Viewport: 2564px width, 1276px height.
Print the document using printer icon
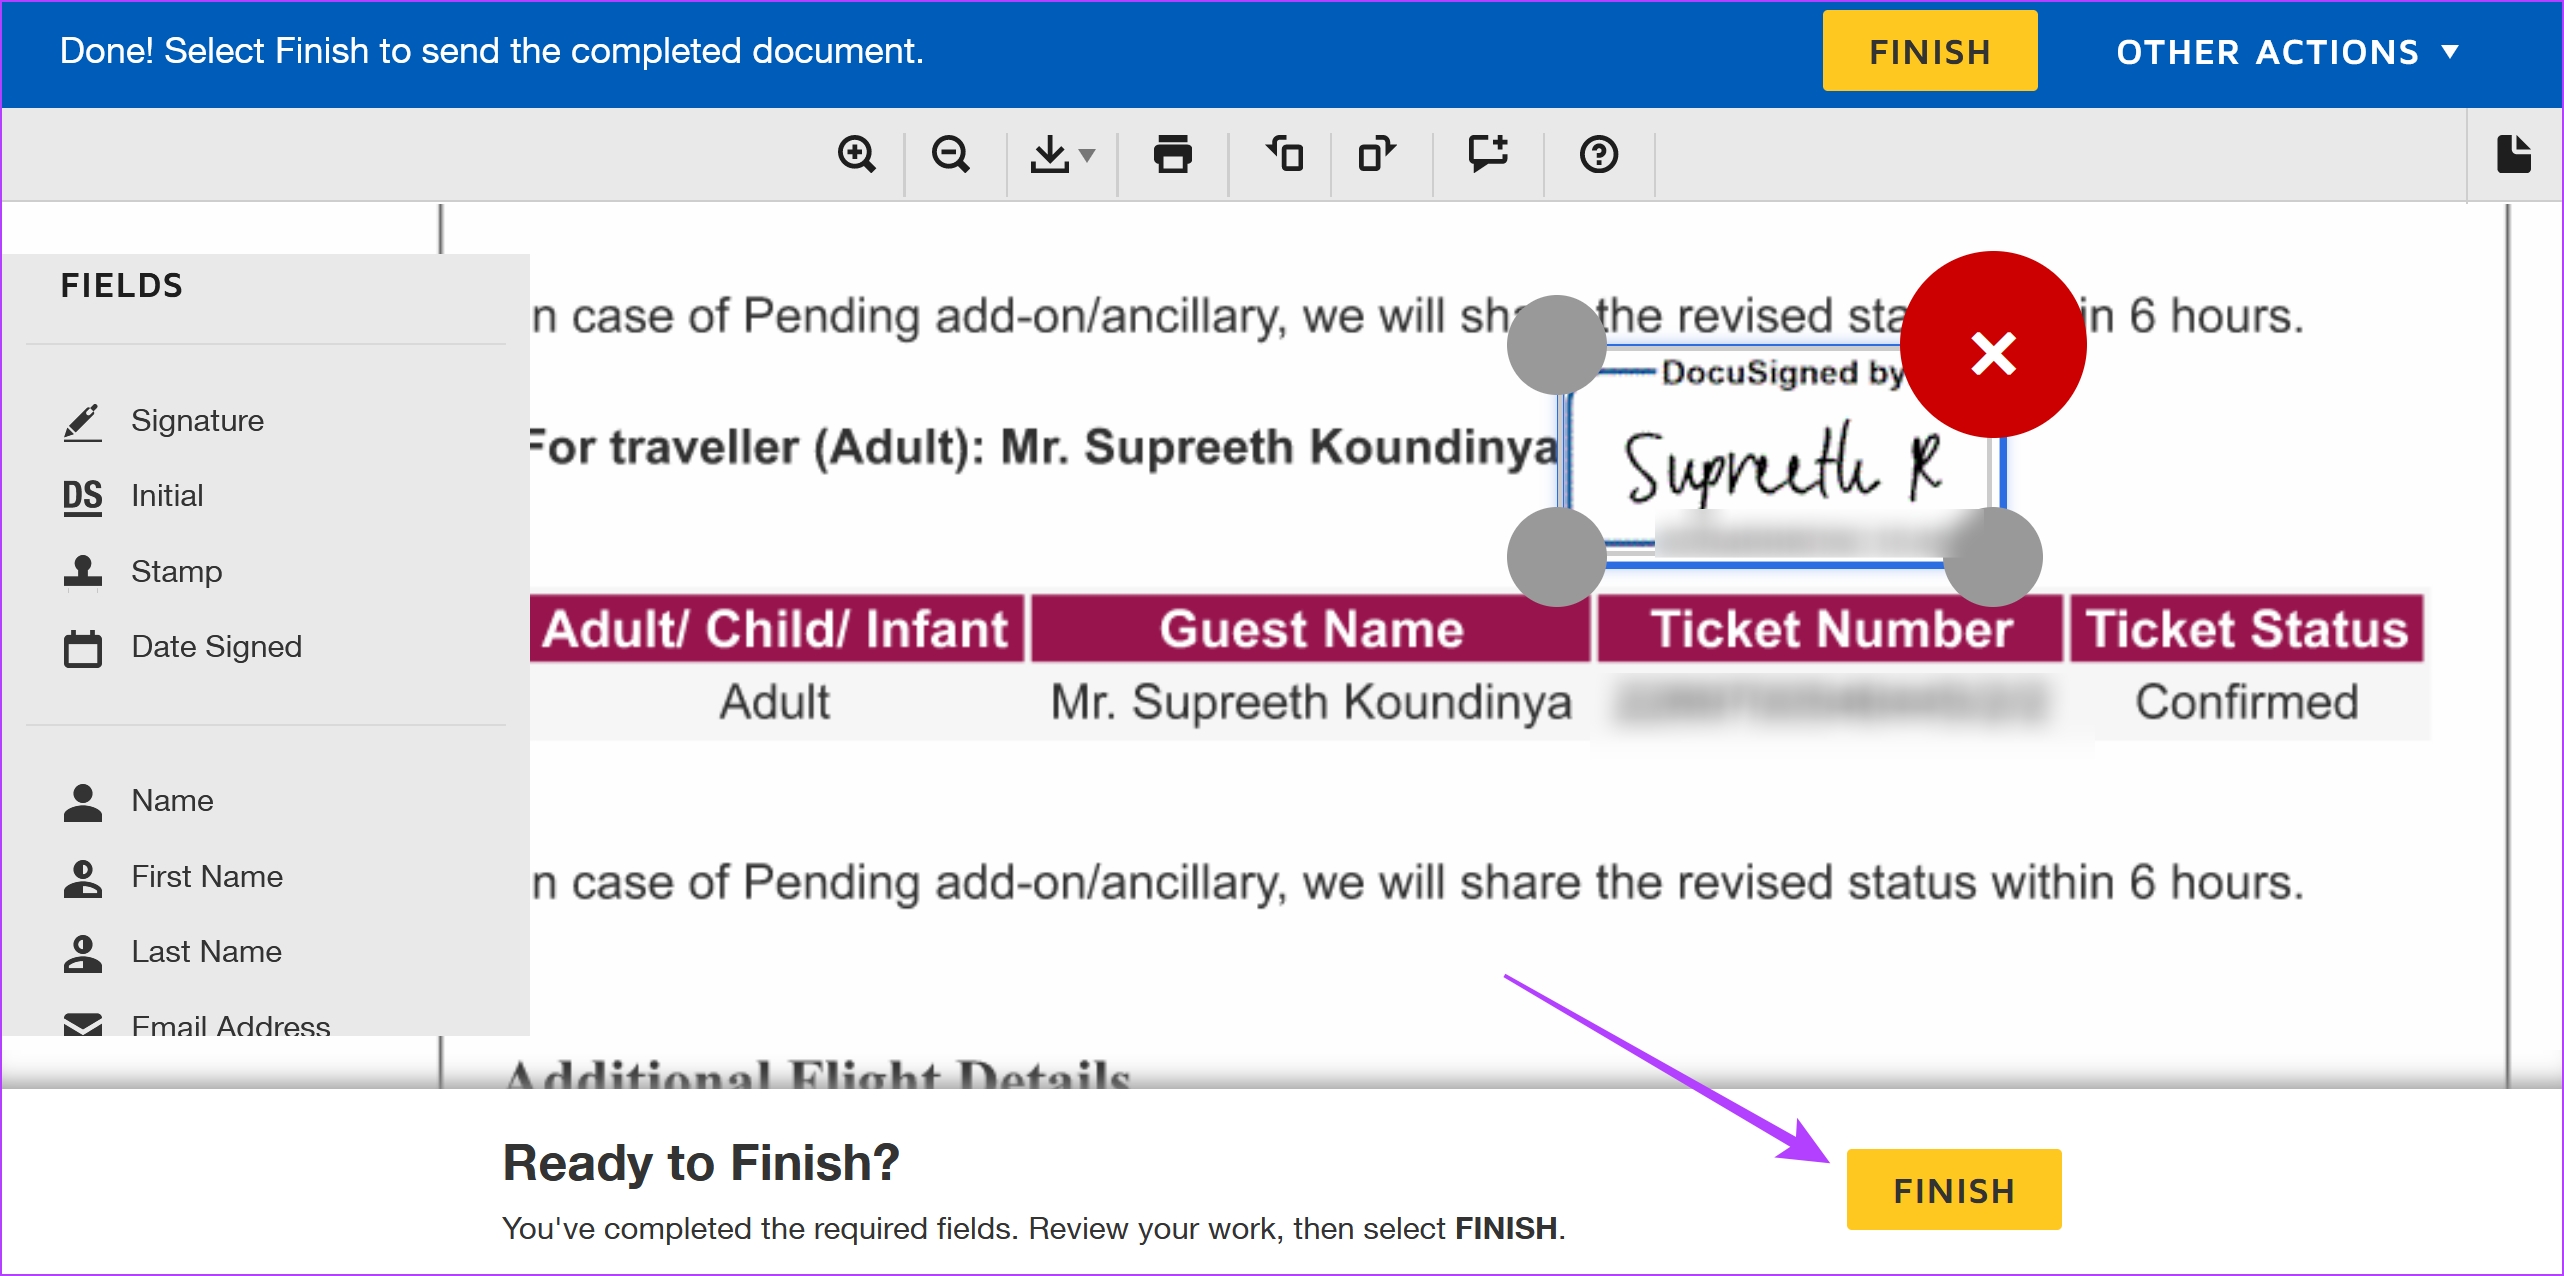tap(1172, 155)
